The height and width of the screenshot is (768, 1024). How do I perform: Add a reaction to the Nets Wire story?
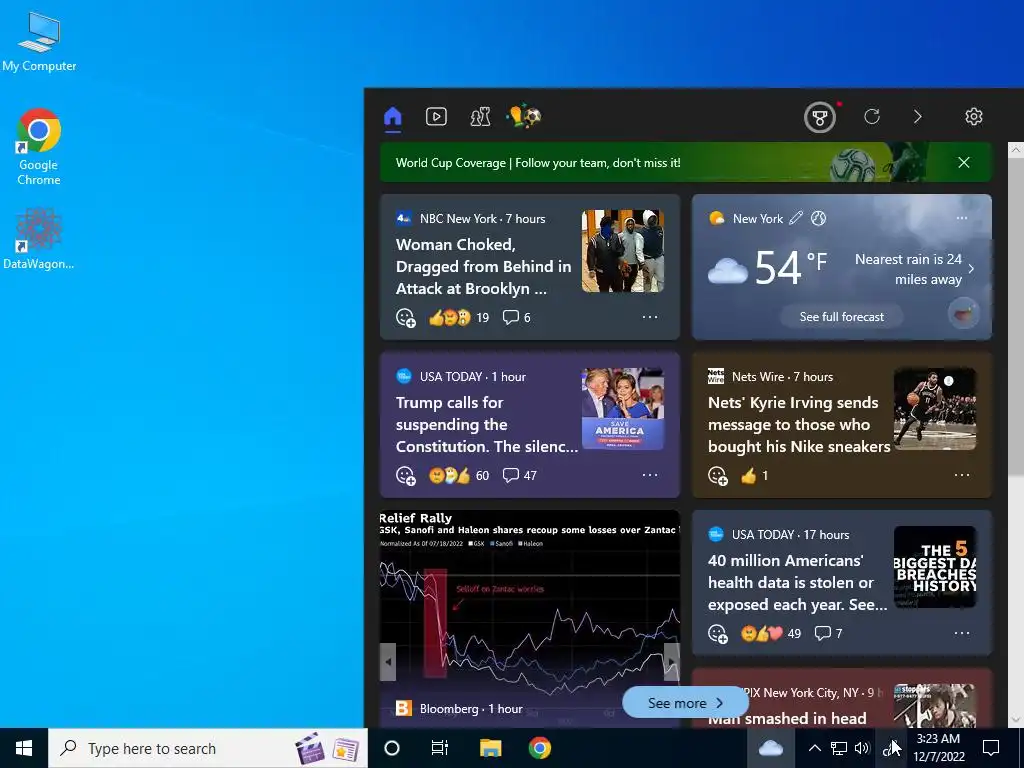[x=718, y=475]
